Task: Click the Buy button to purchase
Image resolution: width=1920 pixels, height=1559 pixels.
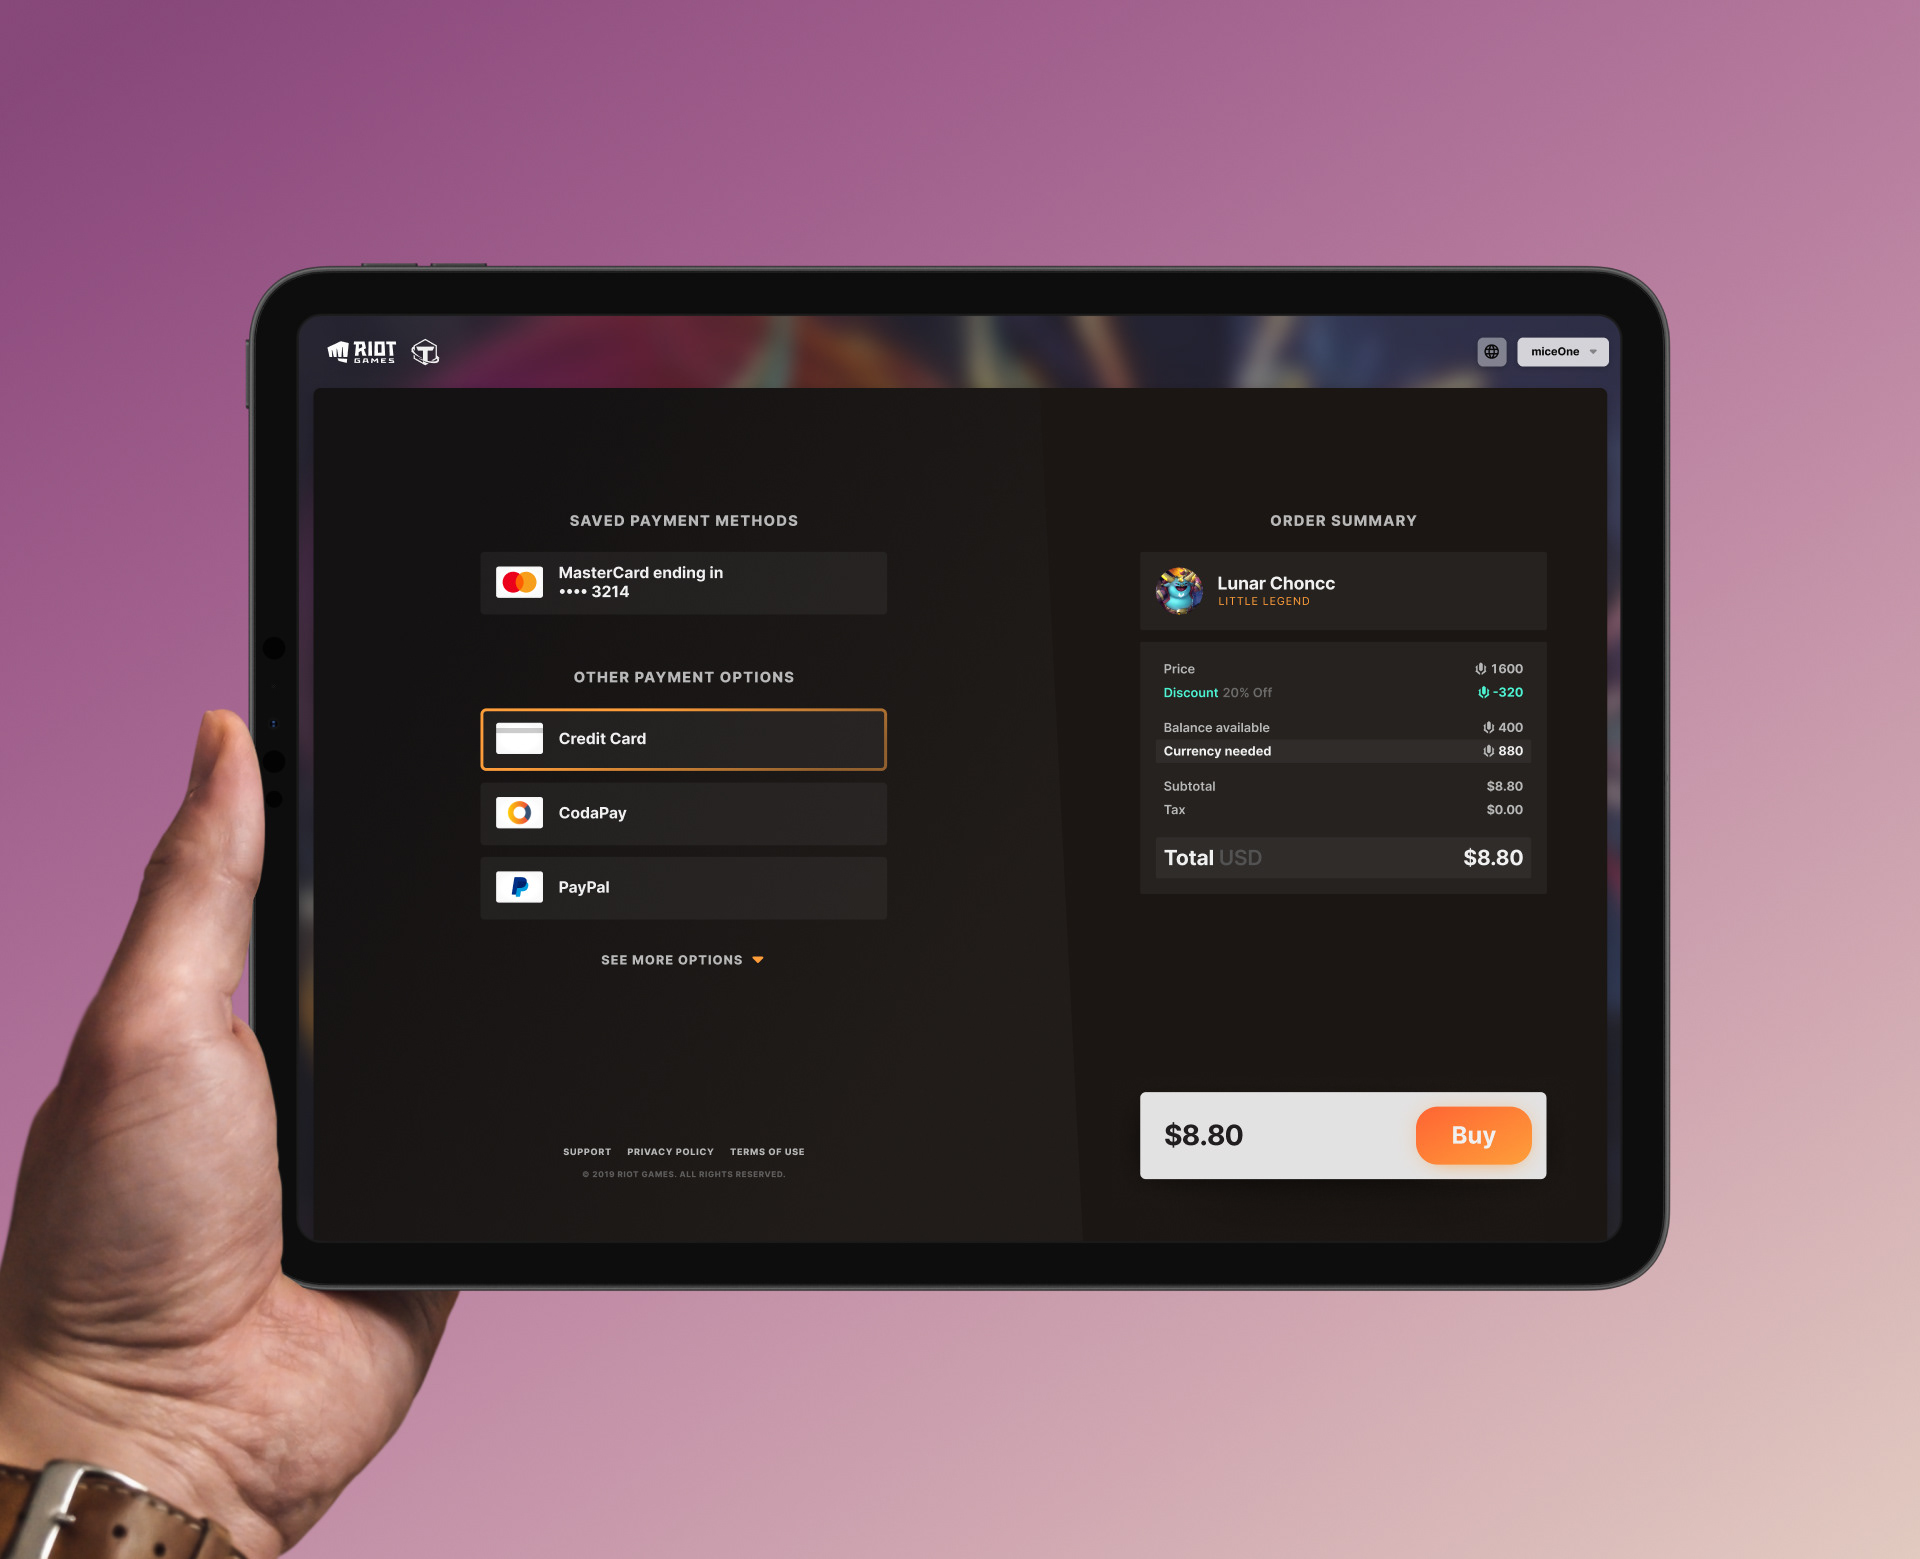Action: 1470,1134
